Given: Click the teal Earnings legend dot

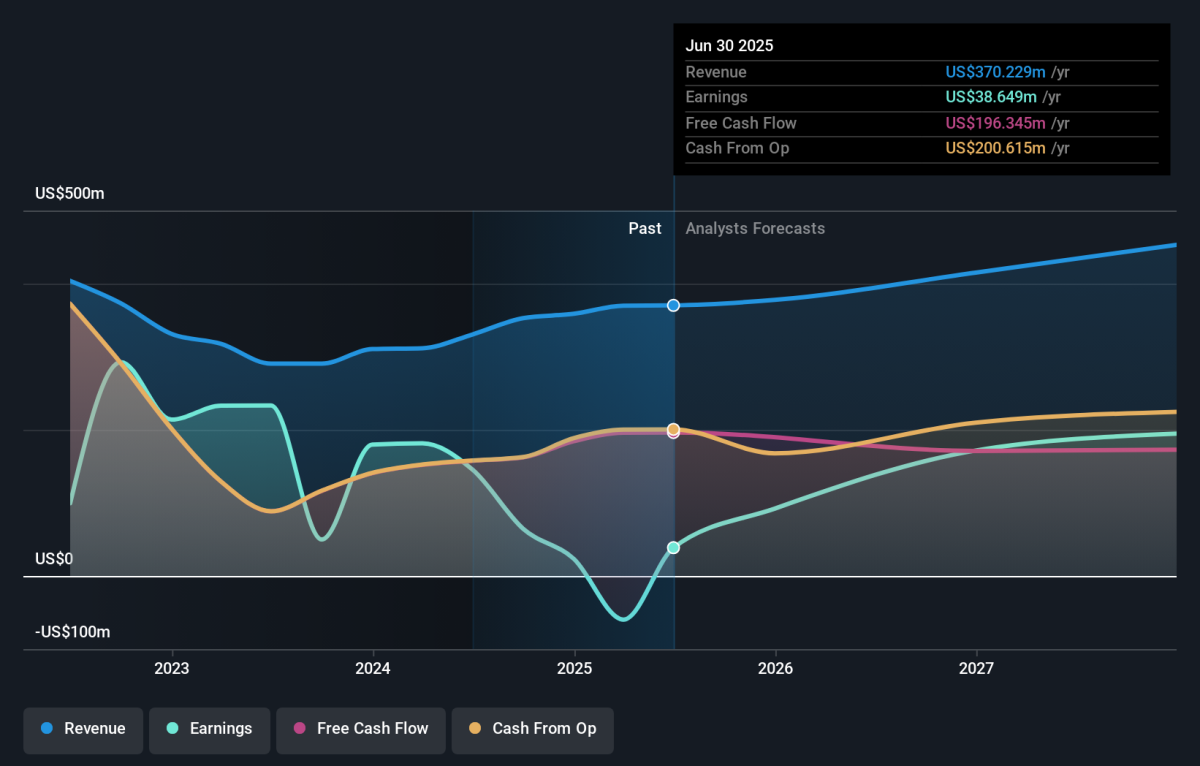Looking at the screenshot, I should point(172,729).
